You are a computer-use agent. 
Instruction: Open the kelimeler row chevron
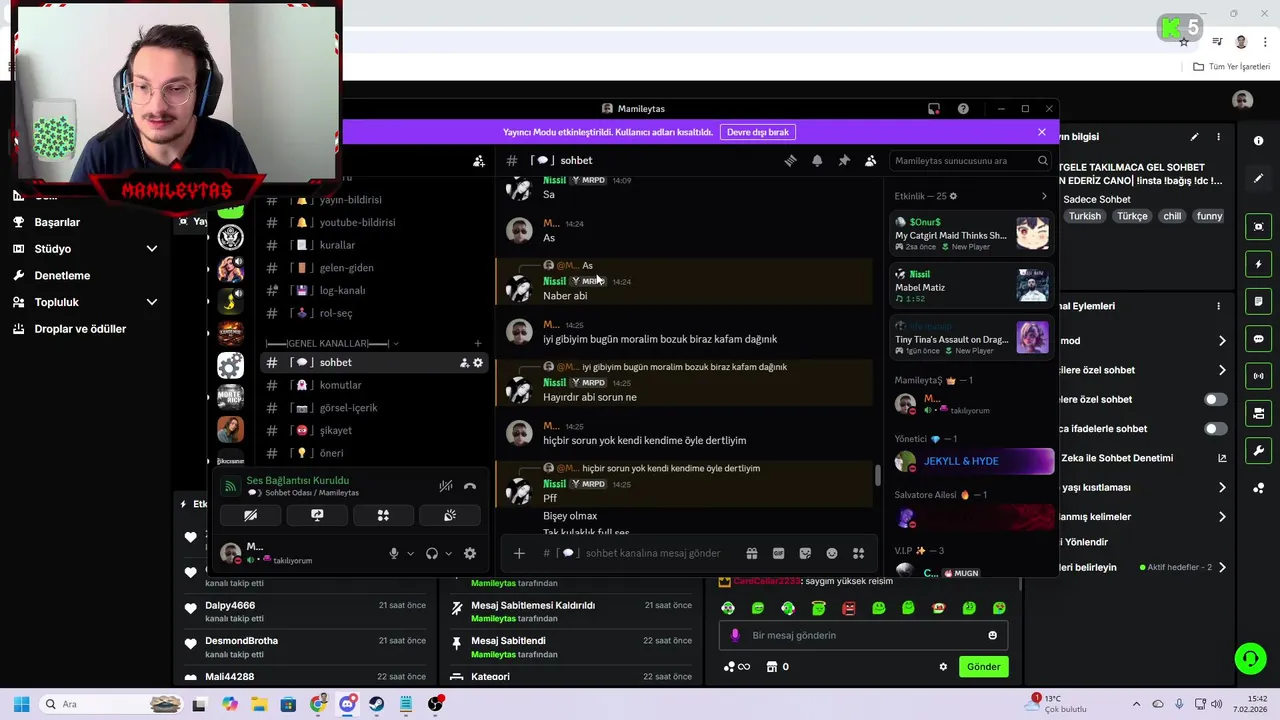click(x=1222, y=517)
